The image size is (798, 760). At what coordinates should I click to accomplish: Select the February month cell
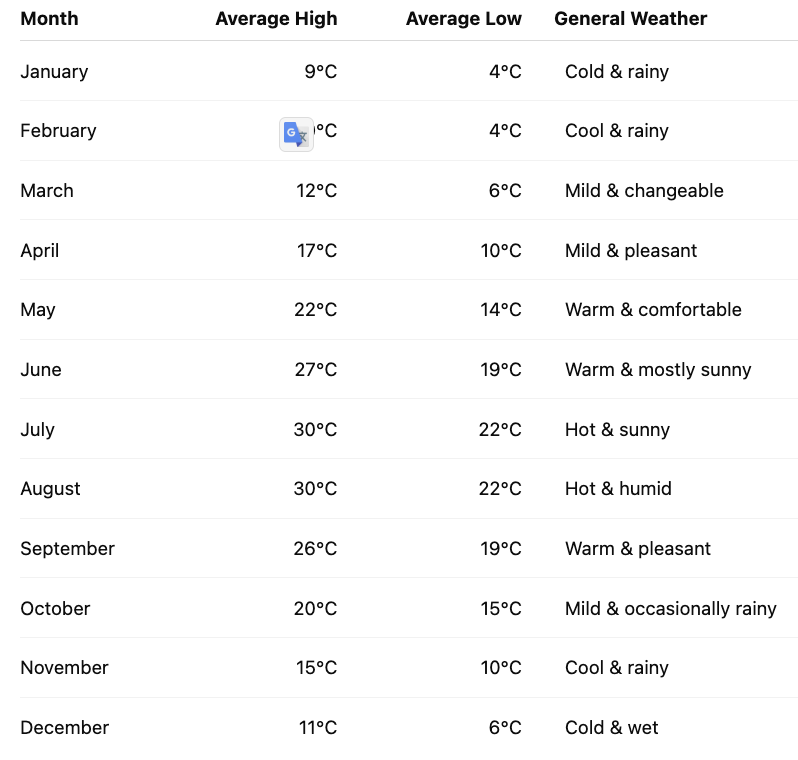click(x=58, y=131)
